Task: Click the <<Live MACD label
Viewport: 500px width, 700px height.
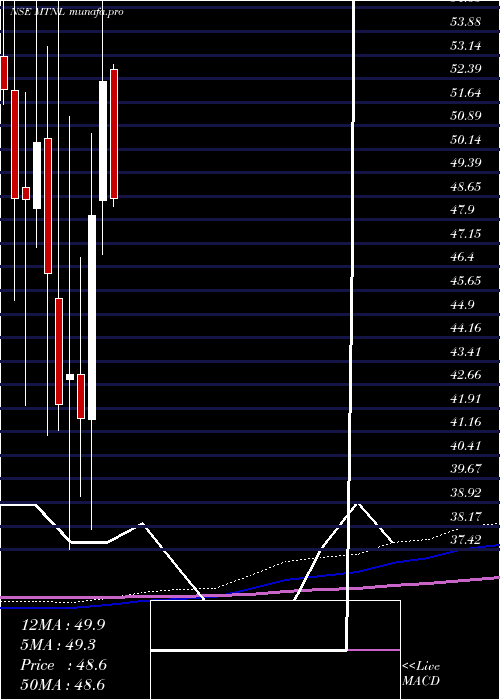Action: point(421,673)
